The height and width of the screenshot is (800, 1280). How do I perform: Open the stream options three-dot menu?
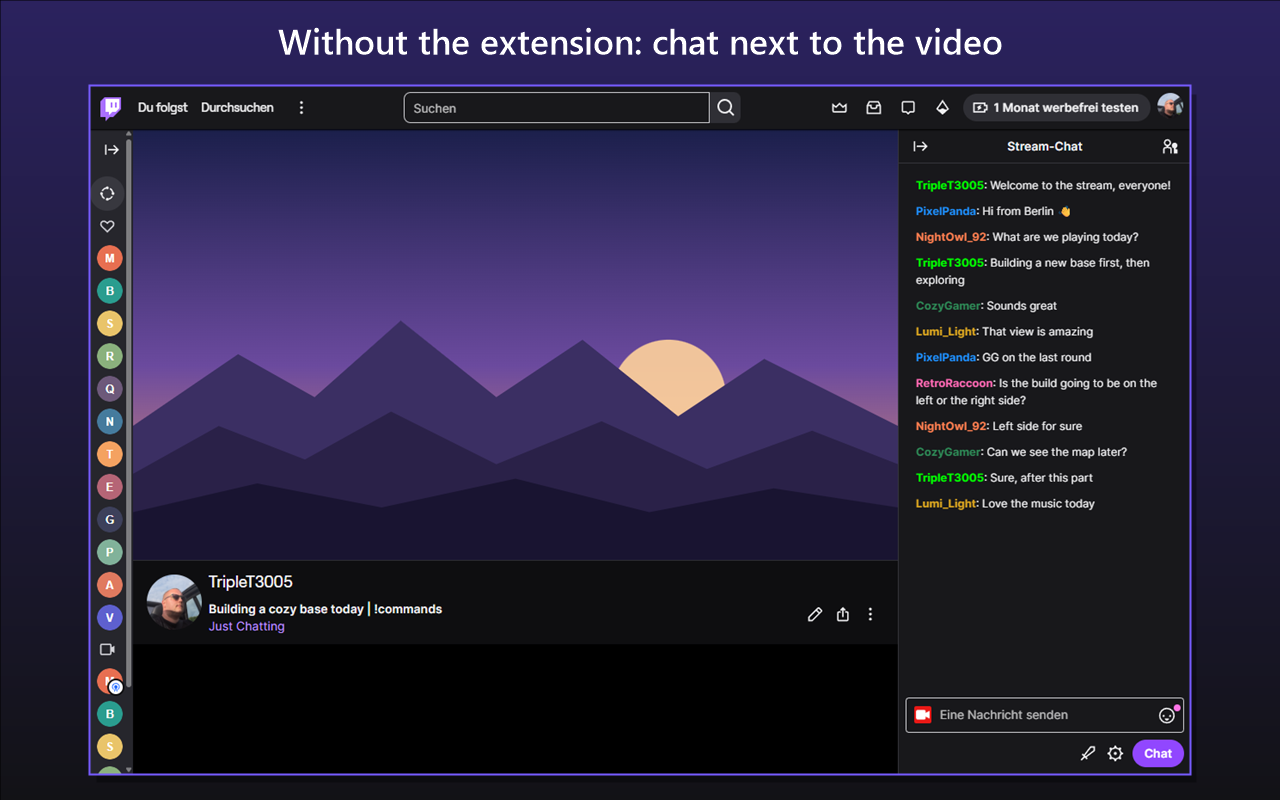click(x=871, y=614)
